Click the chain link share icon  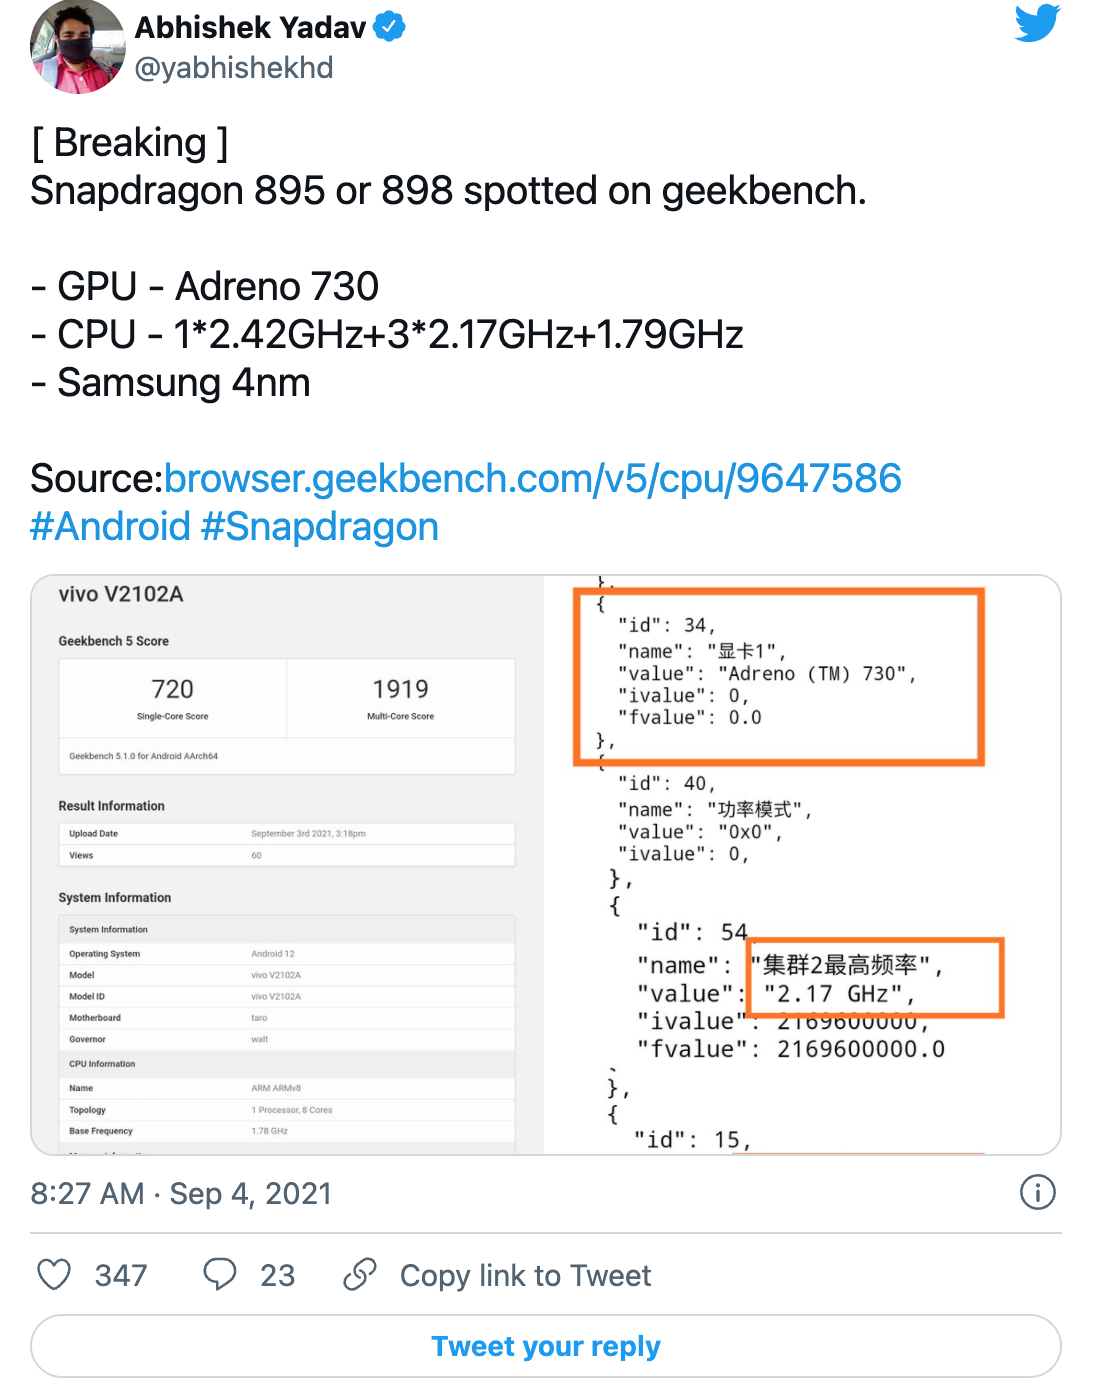tap(358, 1274)
